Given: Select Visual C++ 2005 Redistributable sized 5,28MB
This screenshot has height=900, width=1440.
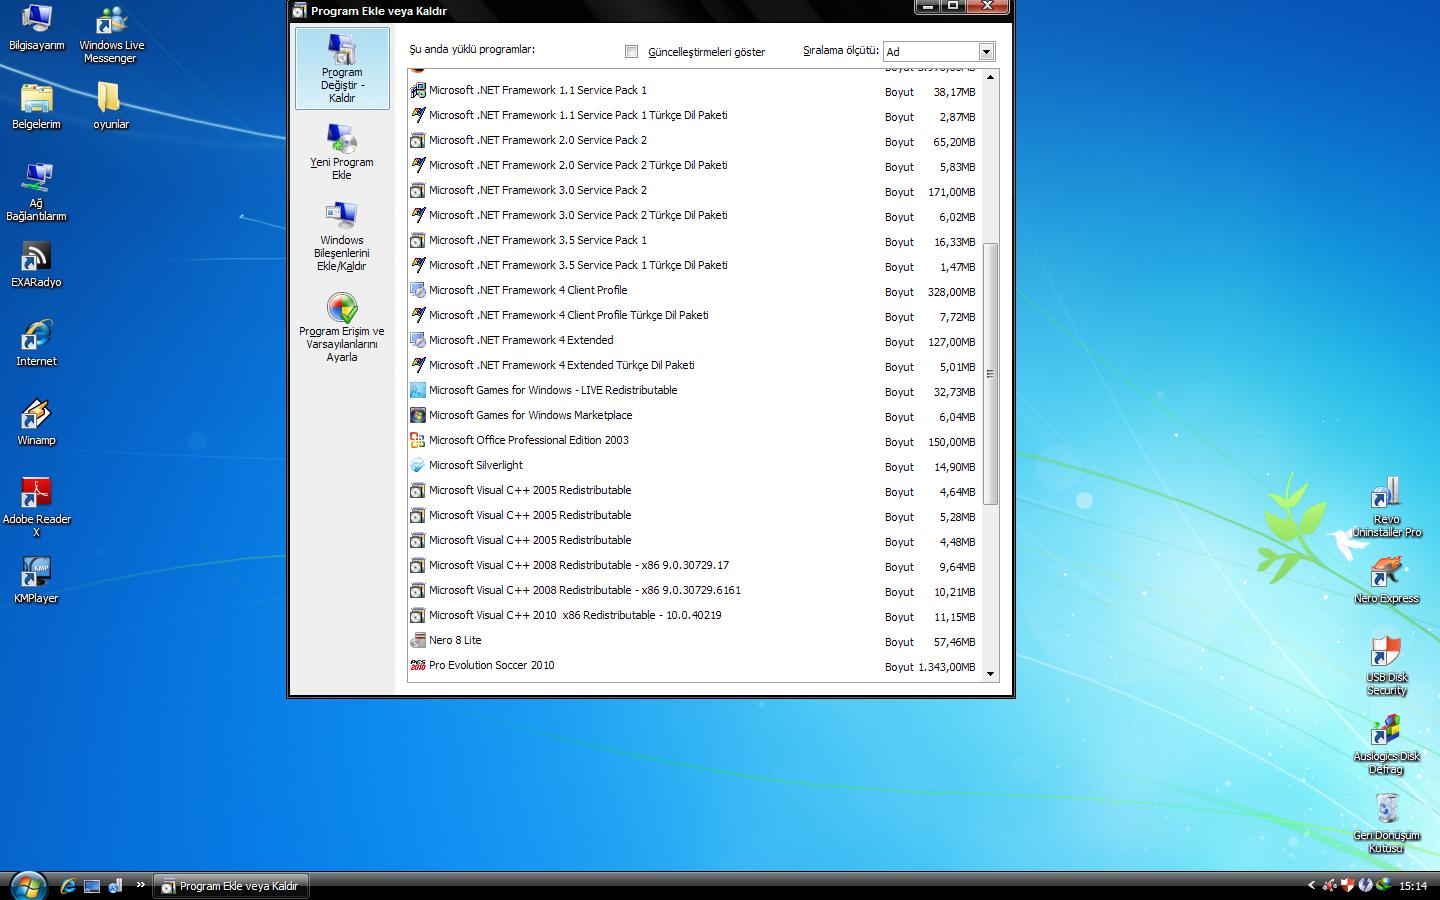Looking at the screenshot, I should coord(694,515).
